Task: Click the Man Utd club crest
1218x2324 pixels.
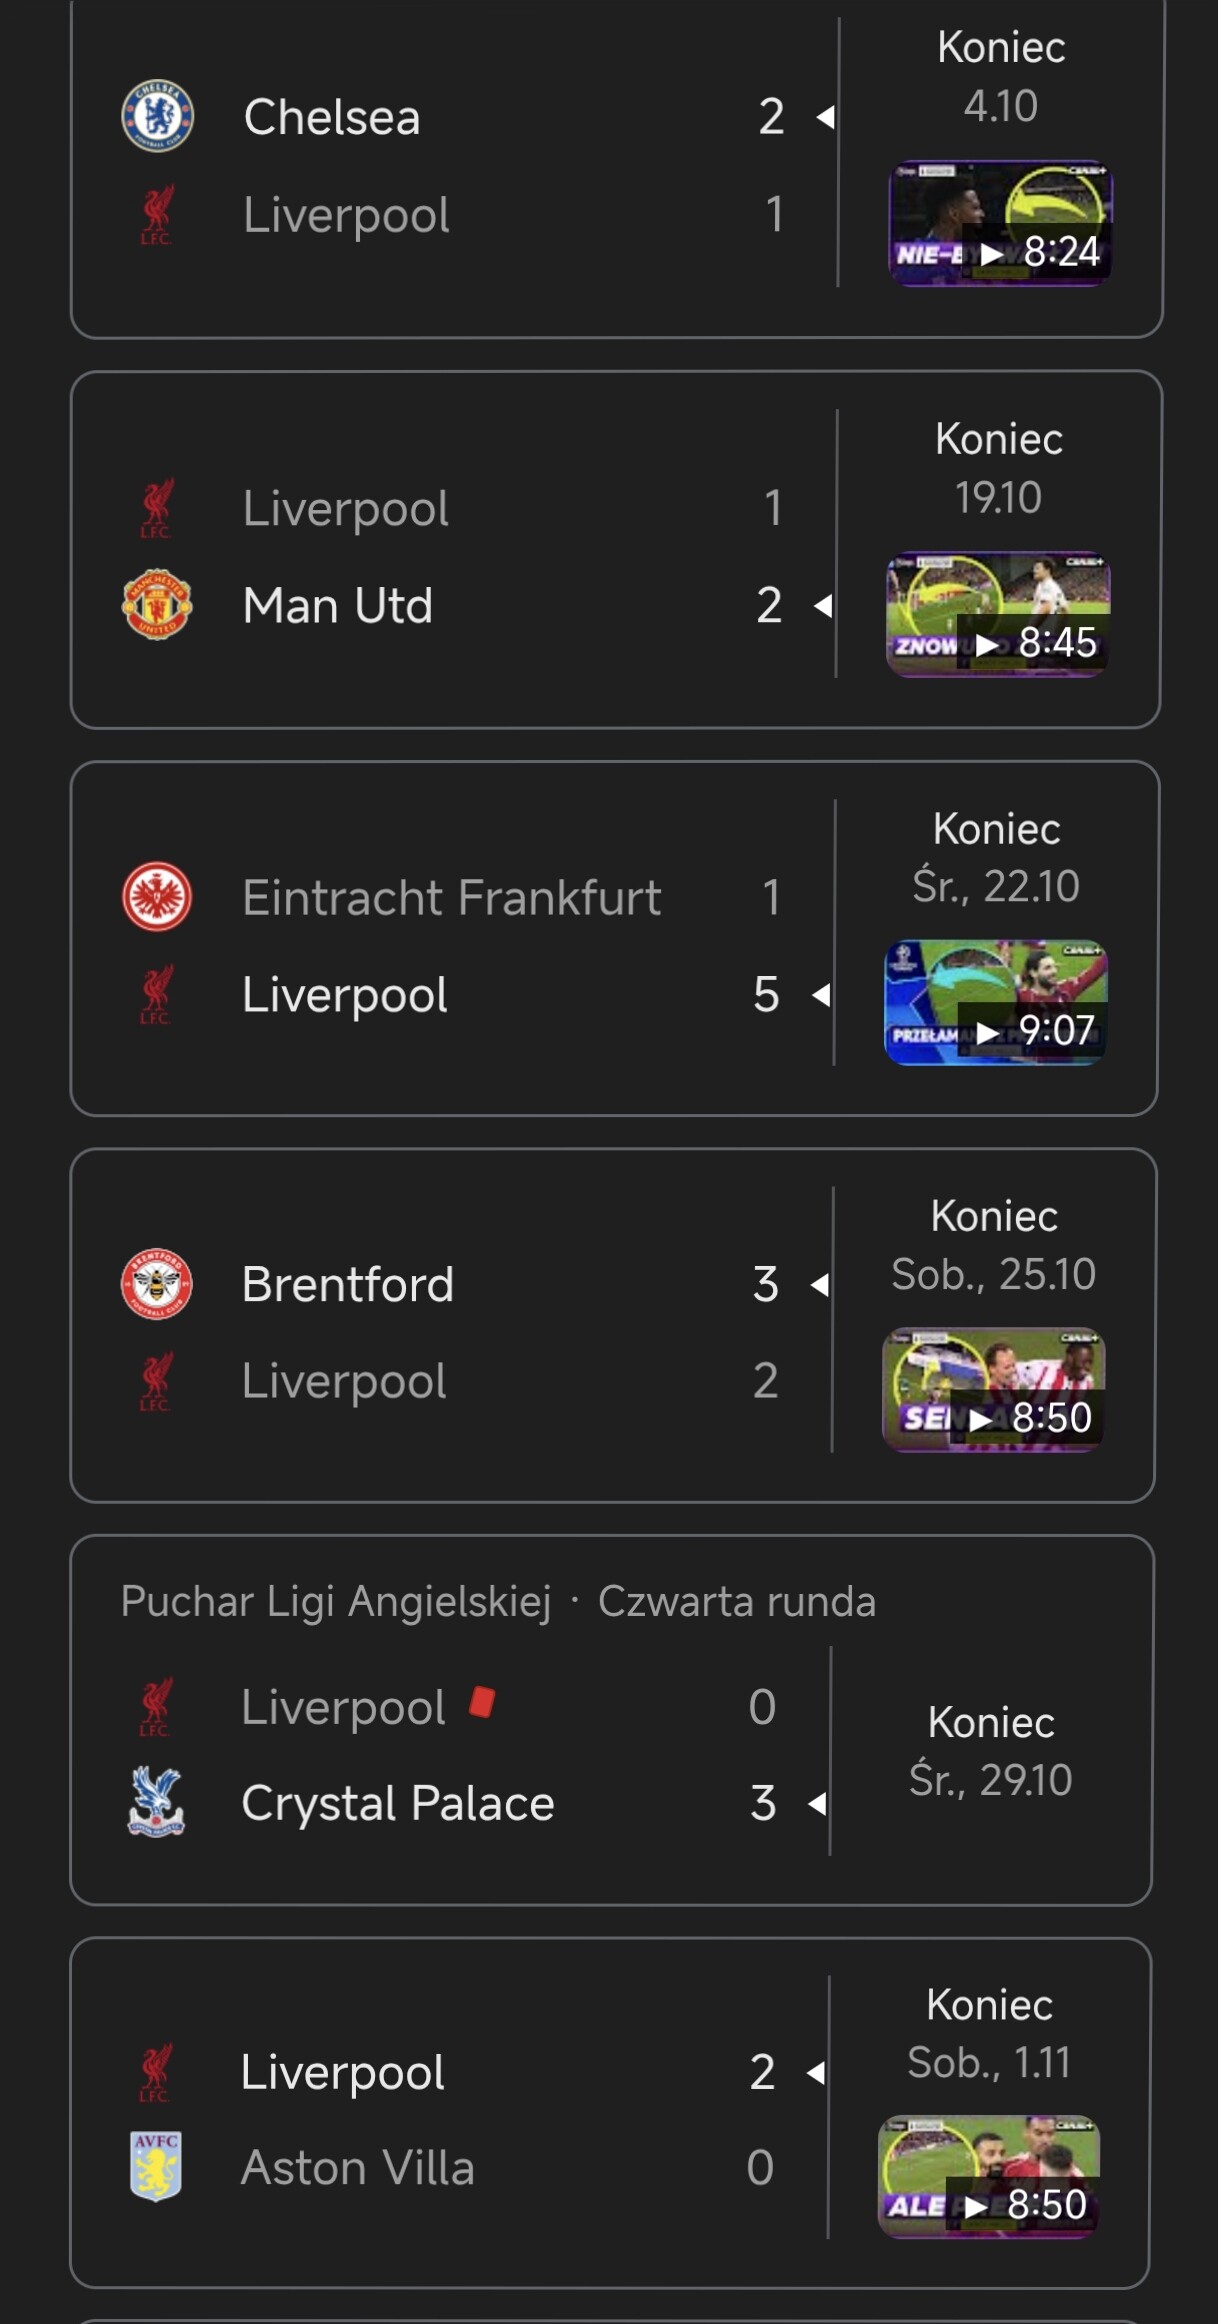Action: [157, 604]
